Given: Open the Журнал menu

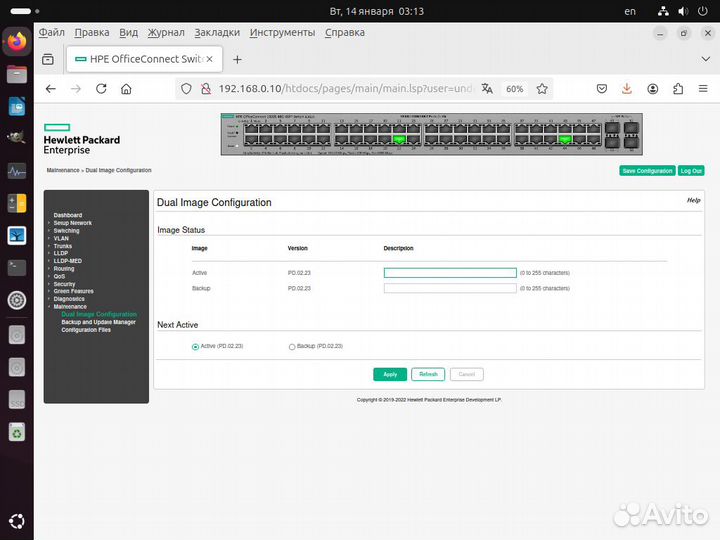Looking at the screenshot, I should (x=166, y=33).
